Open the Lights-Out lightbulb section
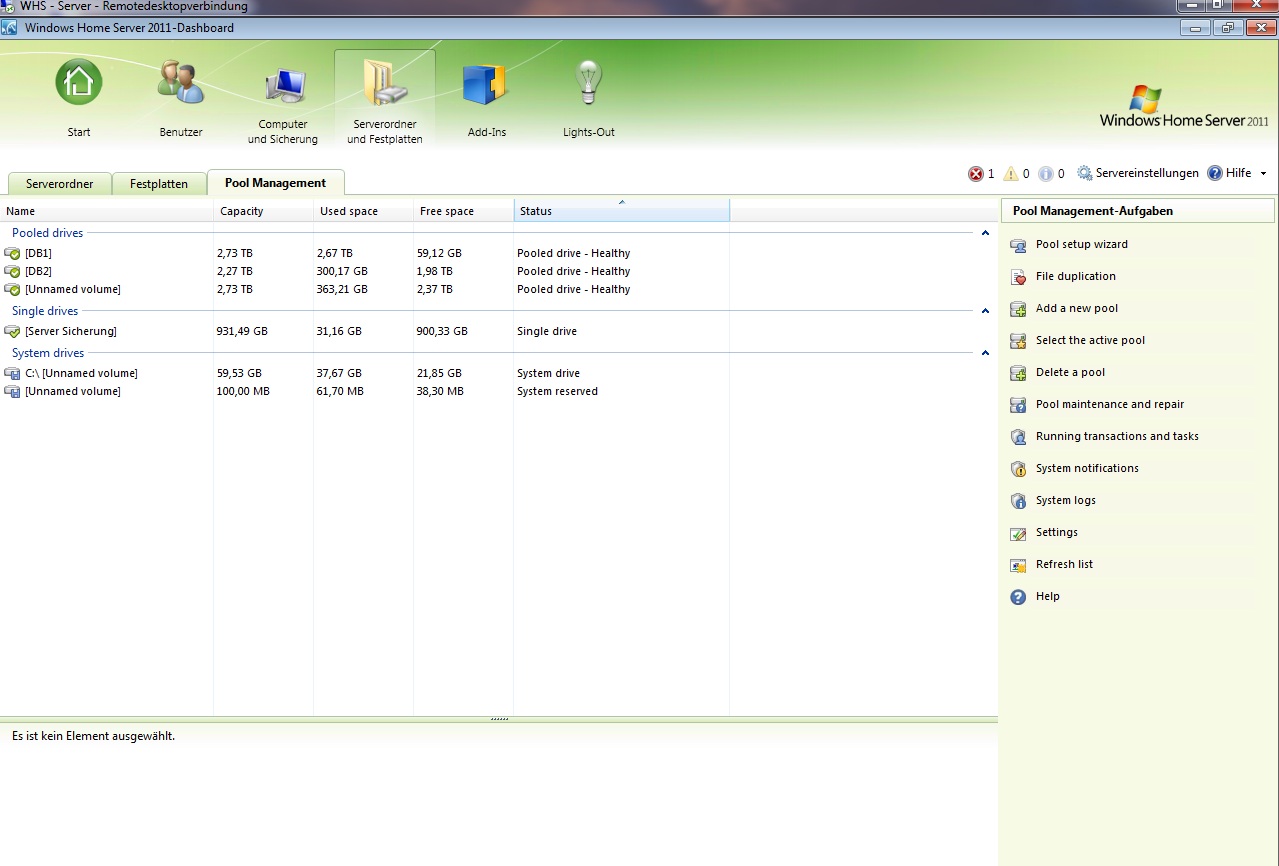Screen dimensions: 1279x866 588,82
